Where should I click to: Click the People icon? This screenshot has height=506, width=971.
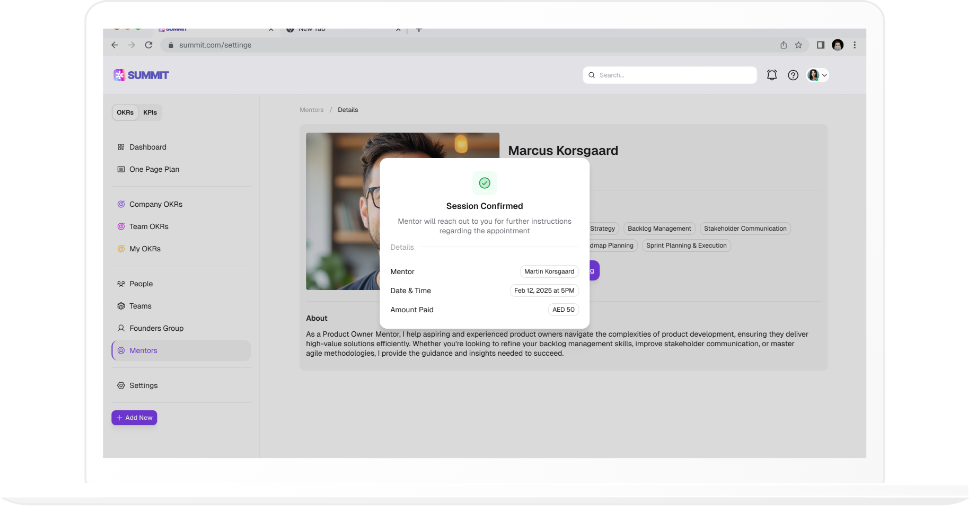click(121, 284)
